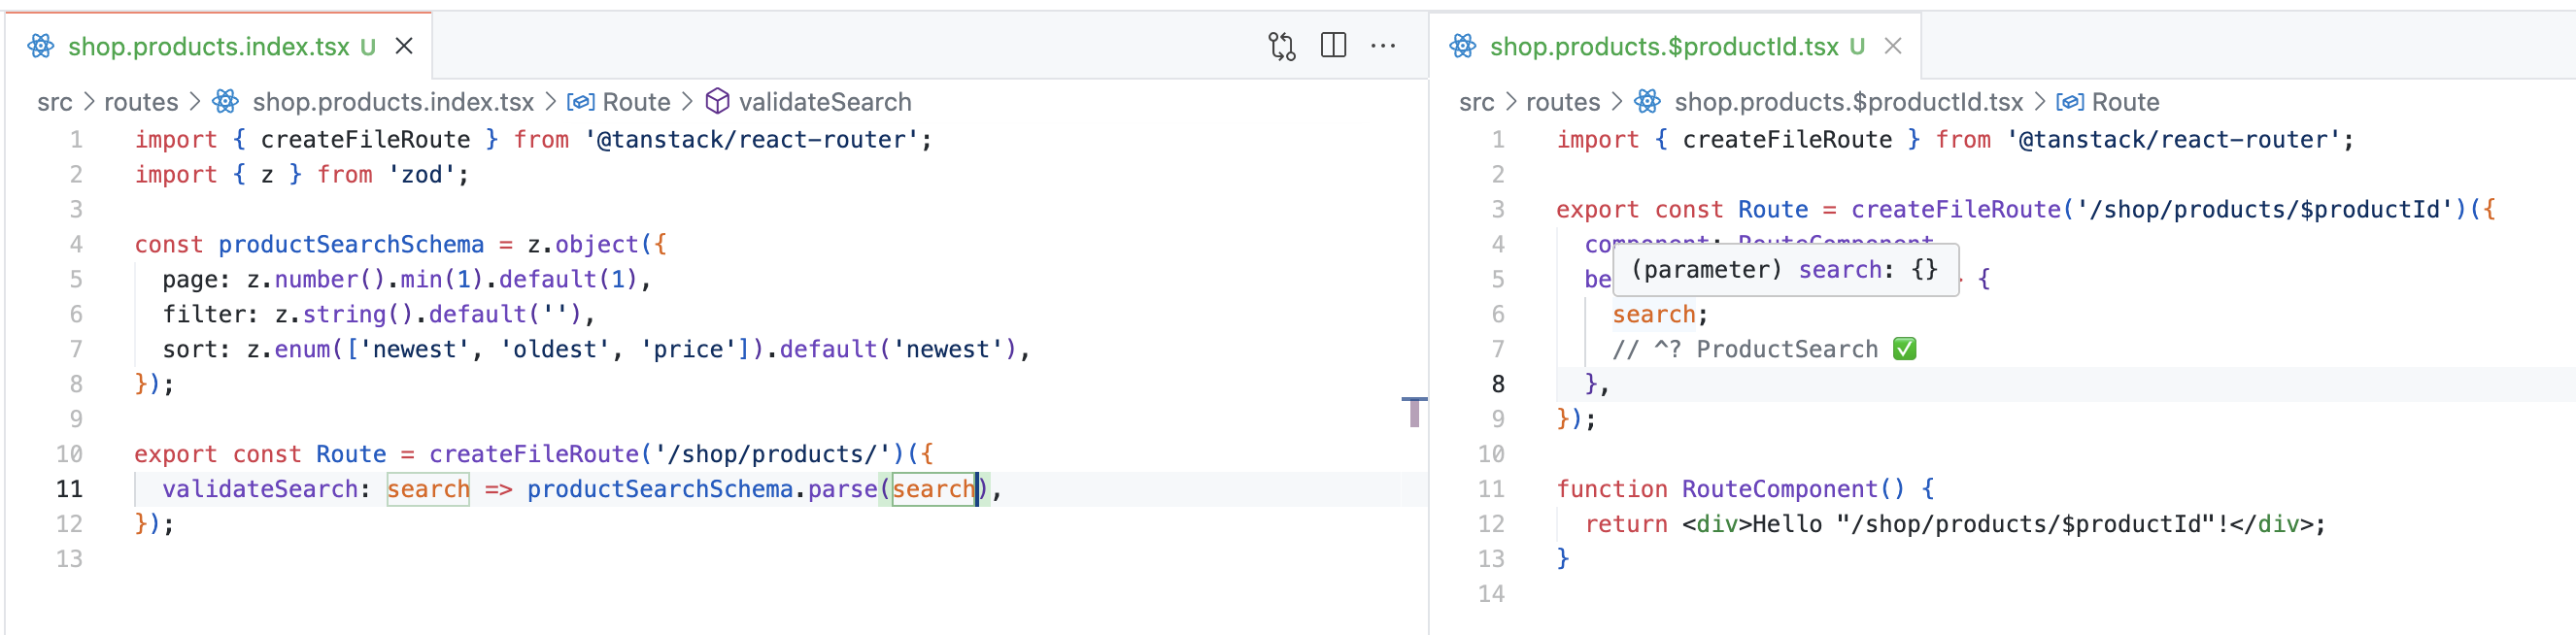The height and width of the screenshot is (635, 2576).
Task: Close the shop.products.index.tsx tab
Action: 404,46
